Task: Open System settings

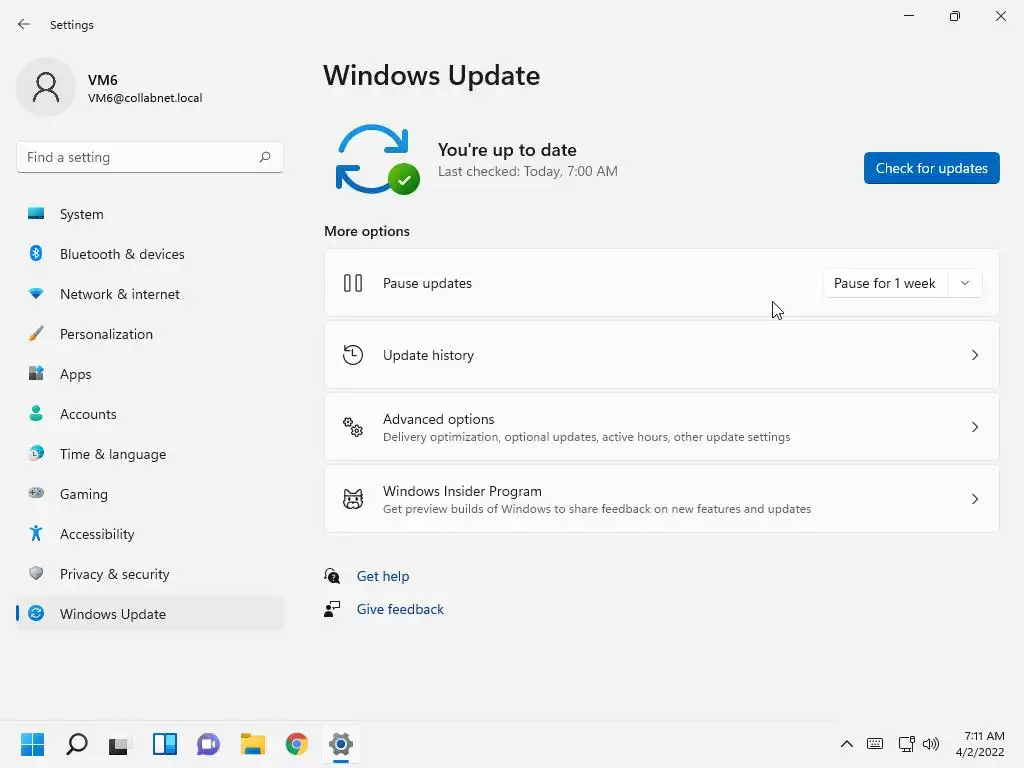Action: click(150, 214)
